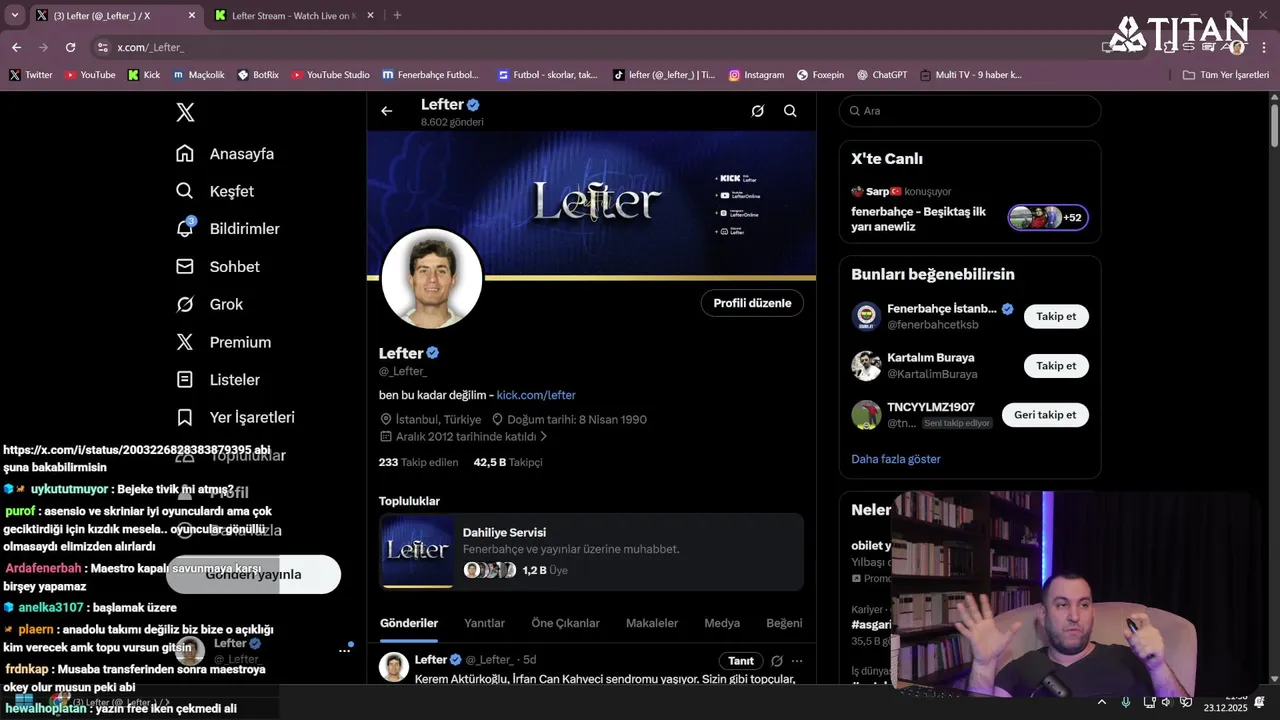Click browser back arrow

(16, 47)
